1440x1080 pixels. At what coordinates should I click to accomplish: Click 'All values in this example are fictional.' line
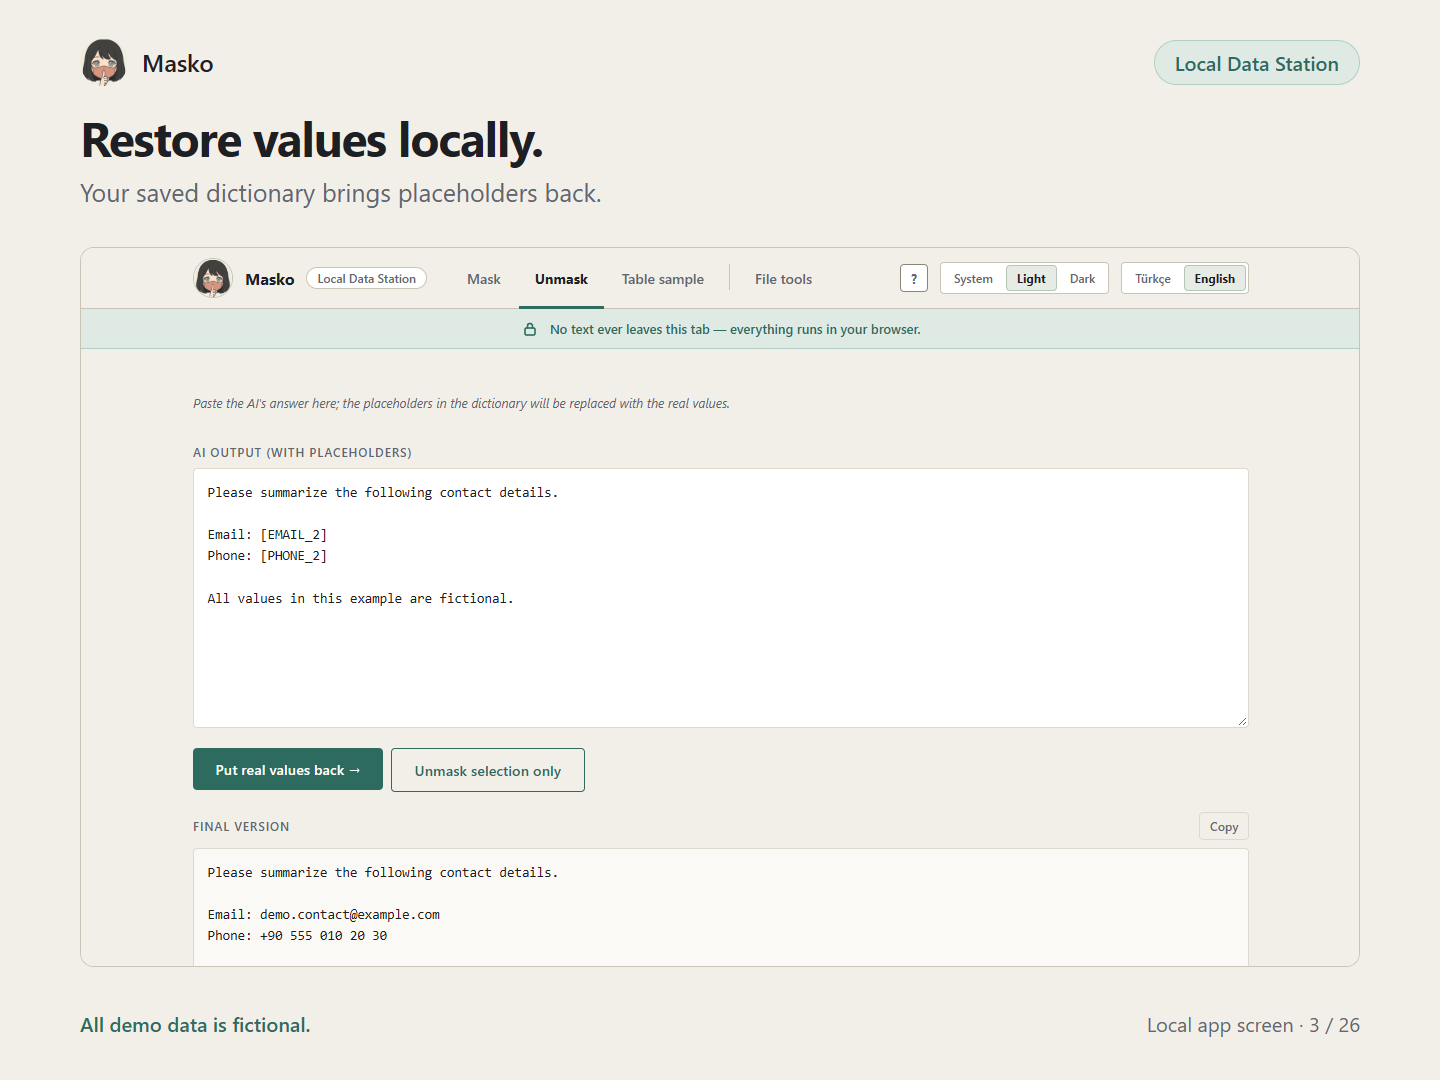pos(360,599)
